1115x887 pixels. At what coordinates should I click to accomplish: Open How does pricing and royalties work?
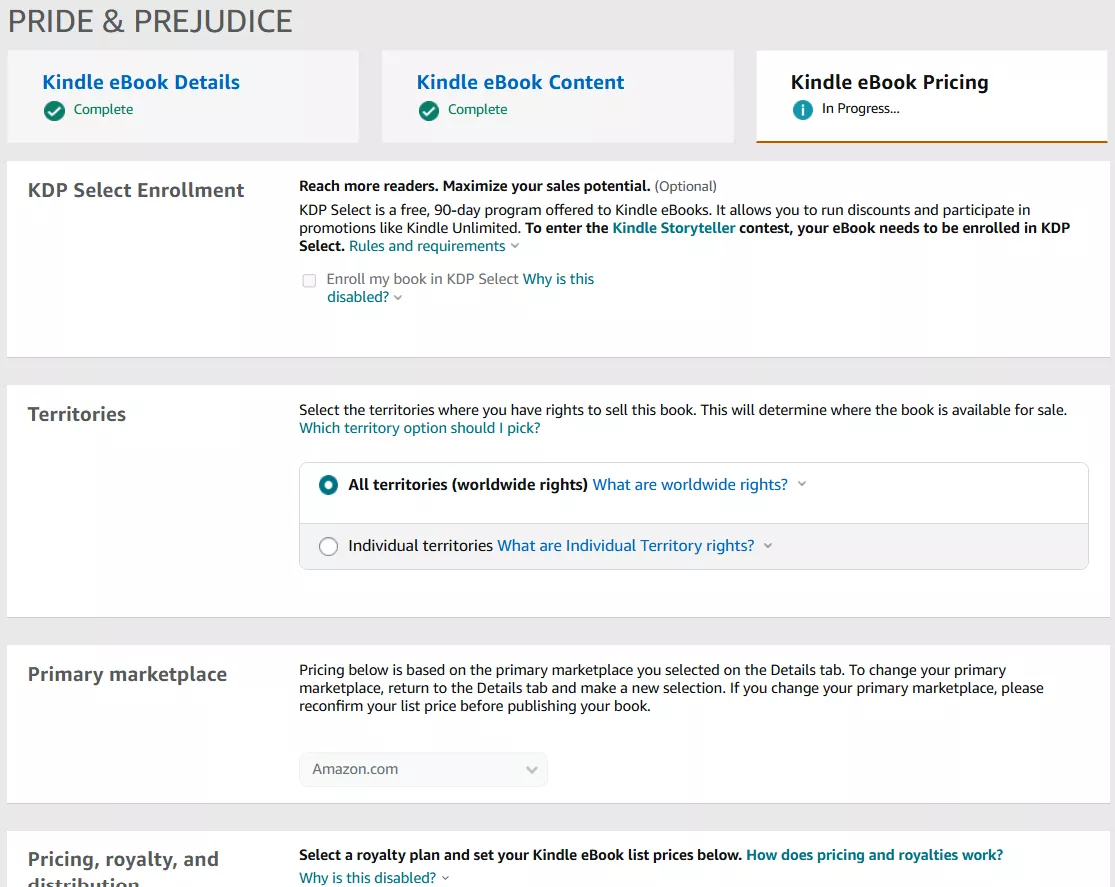coord(874,855)
